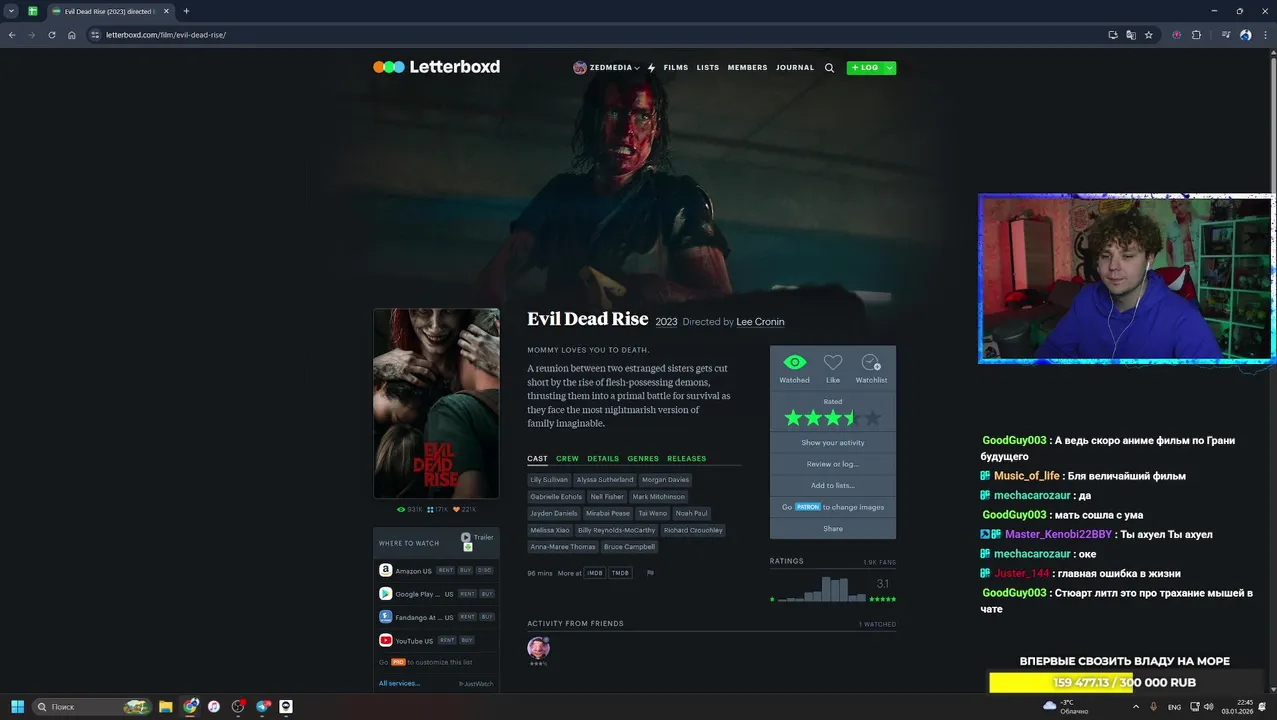The height and width of the screenshot is (720, 1277).
Task: Open the Fandango At Home icon
Action: pyautogui.click(x=385, y=617)
